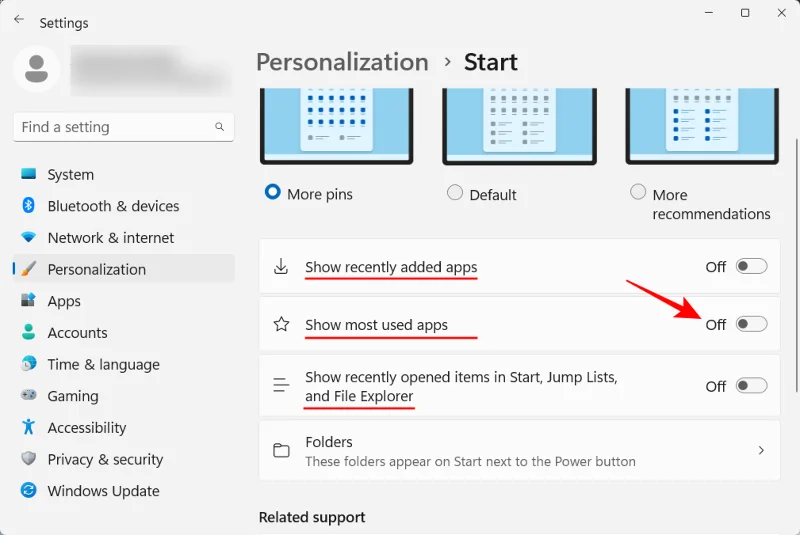Toggle Show recently opened items switch

[x=751, y=386]
